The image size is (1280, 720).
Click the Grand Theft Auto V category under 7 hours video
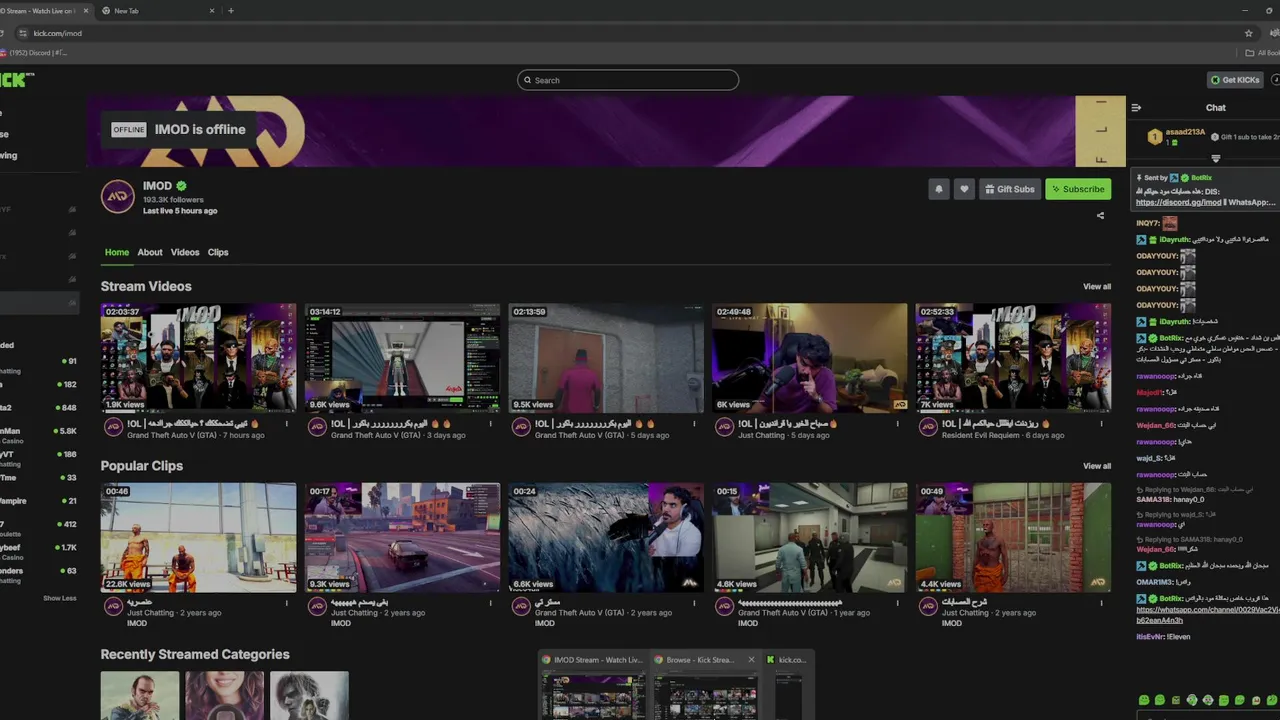[x=173, y=435]
